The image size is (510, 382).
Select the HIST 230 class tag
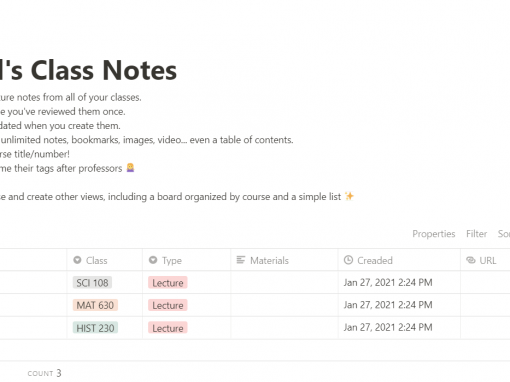click(x=95, y=328)
